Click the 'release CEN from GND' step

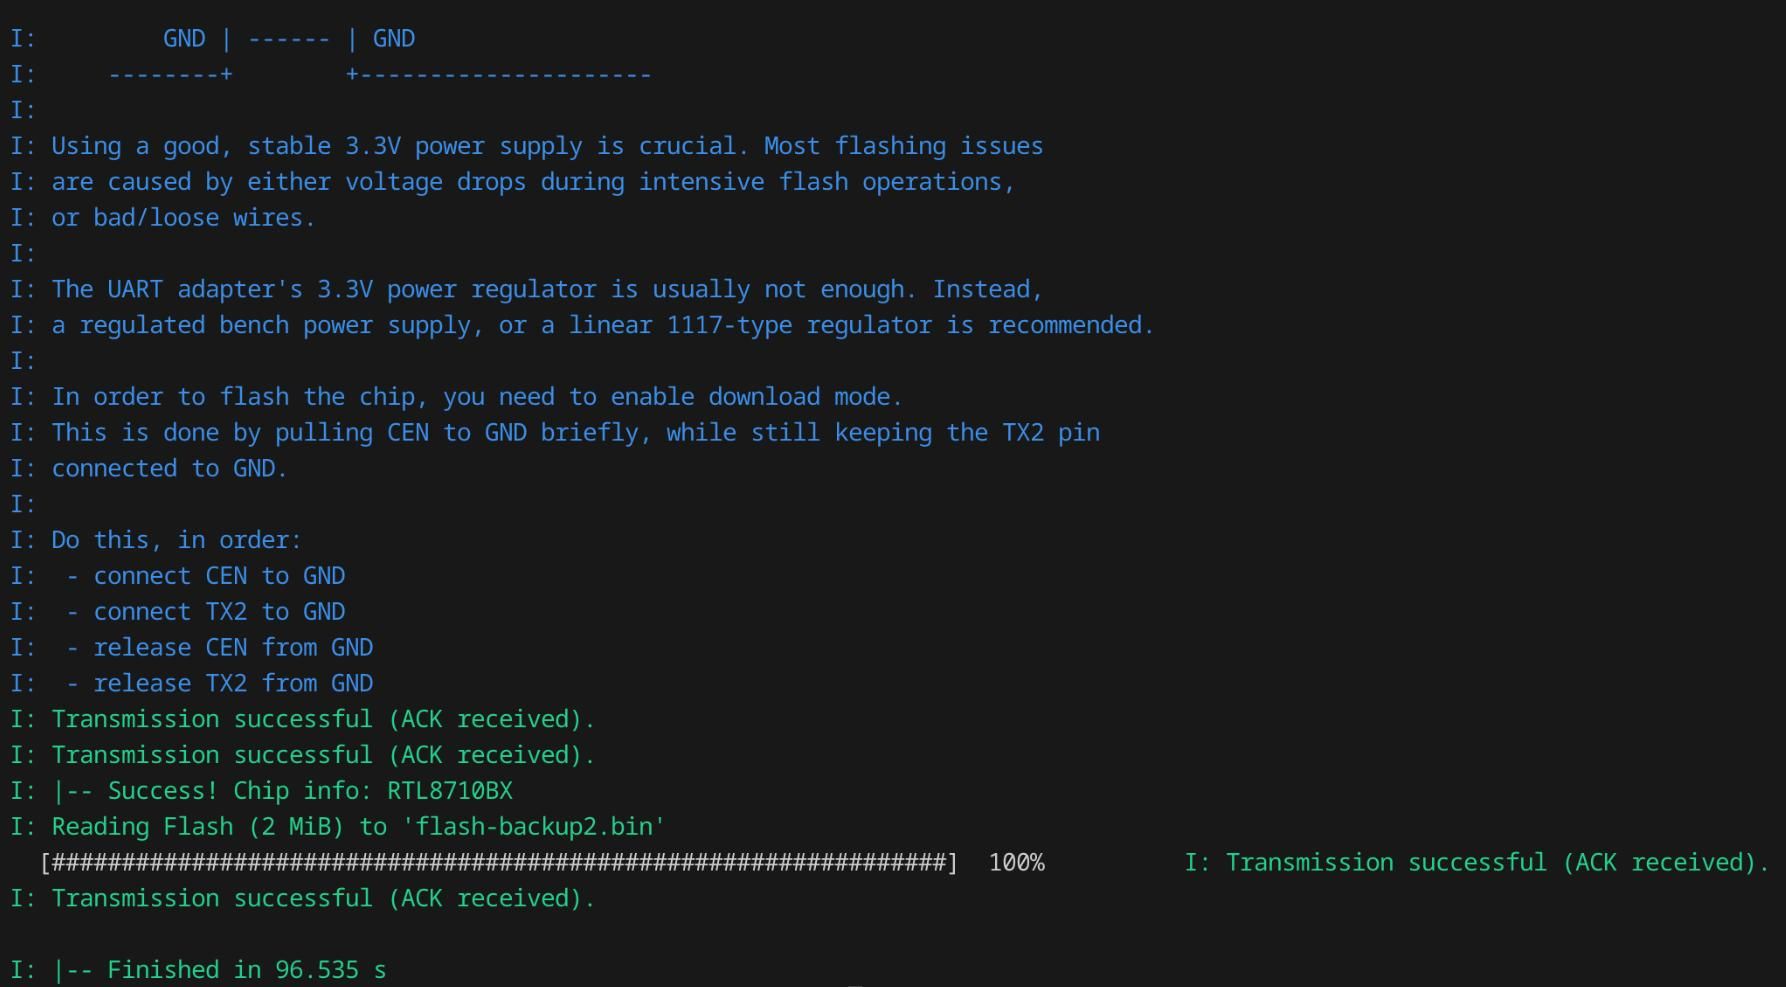click(233, 648)
